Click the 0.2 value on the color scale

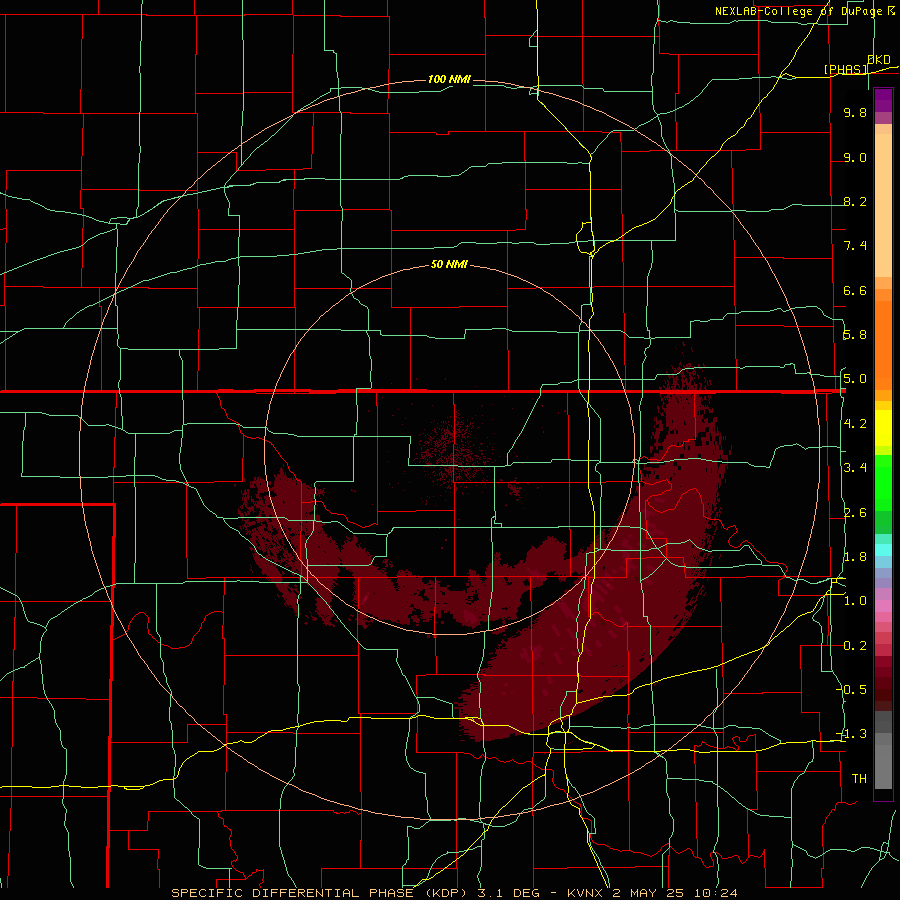(855, 646)
